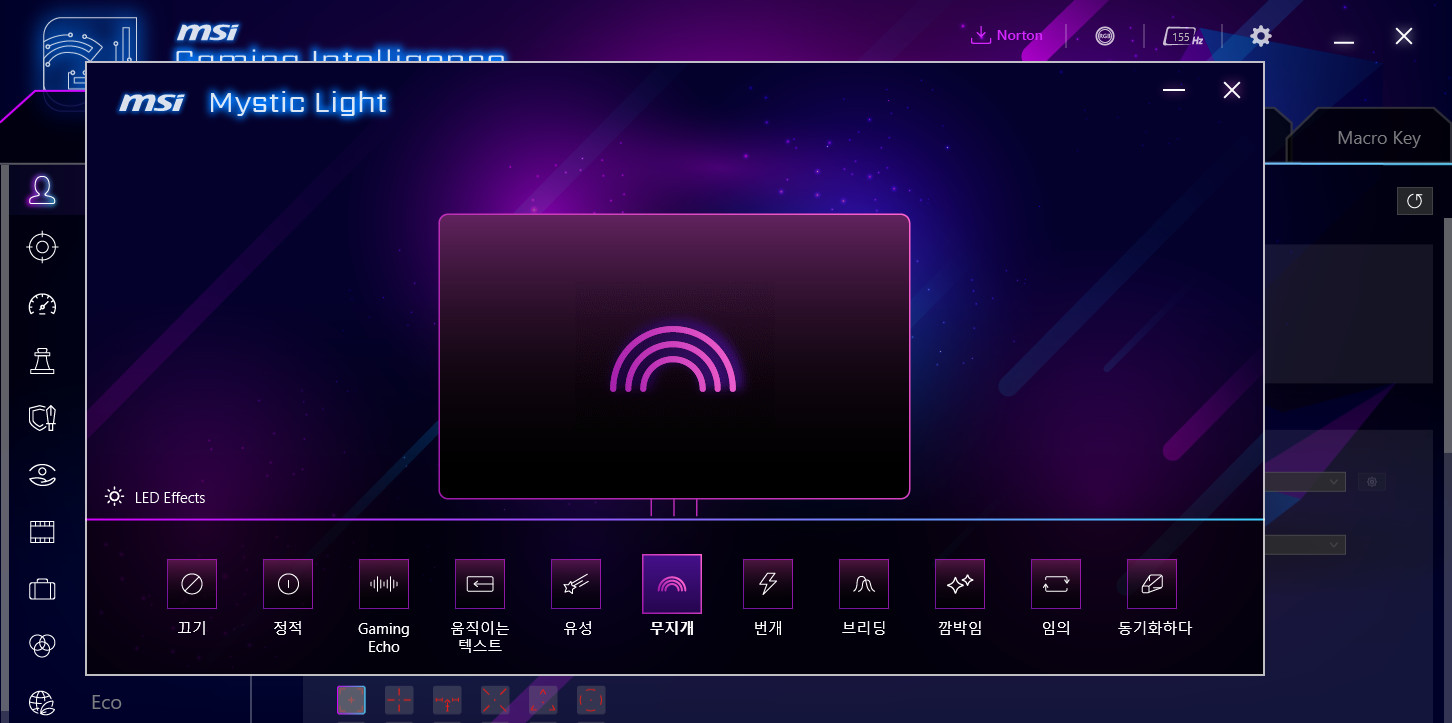
Task: Click the Eco label in sidebar
Action: point(106,703)
